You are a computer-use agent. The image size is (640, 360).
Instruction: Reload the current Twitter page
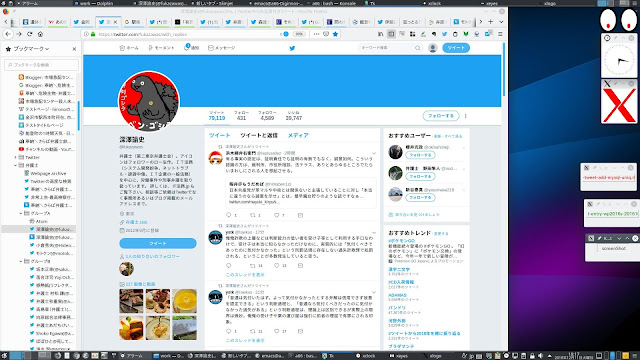(29, 34)
